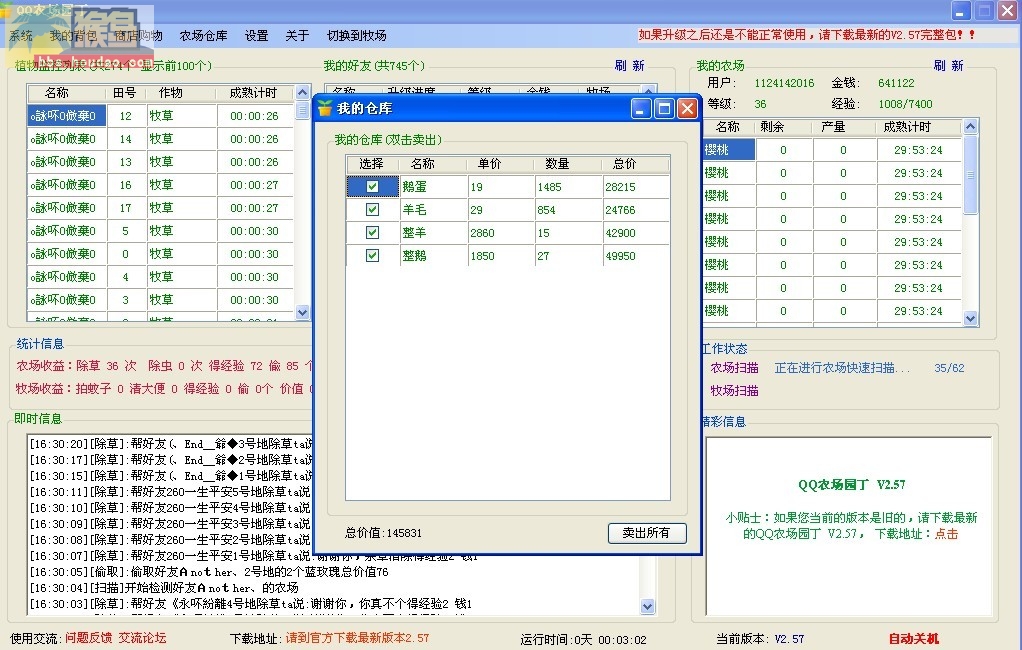The width and height of the screenshot is (1022, 650).
Task: Uncheck the 鹅蛋 checkbox in warehouse
Action: 372,186
